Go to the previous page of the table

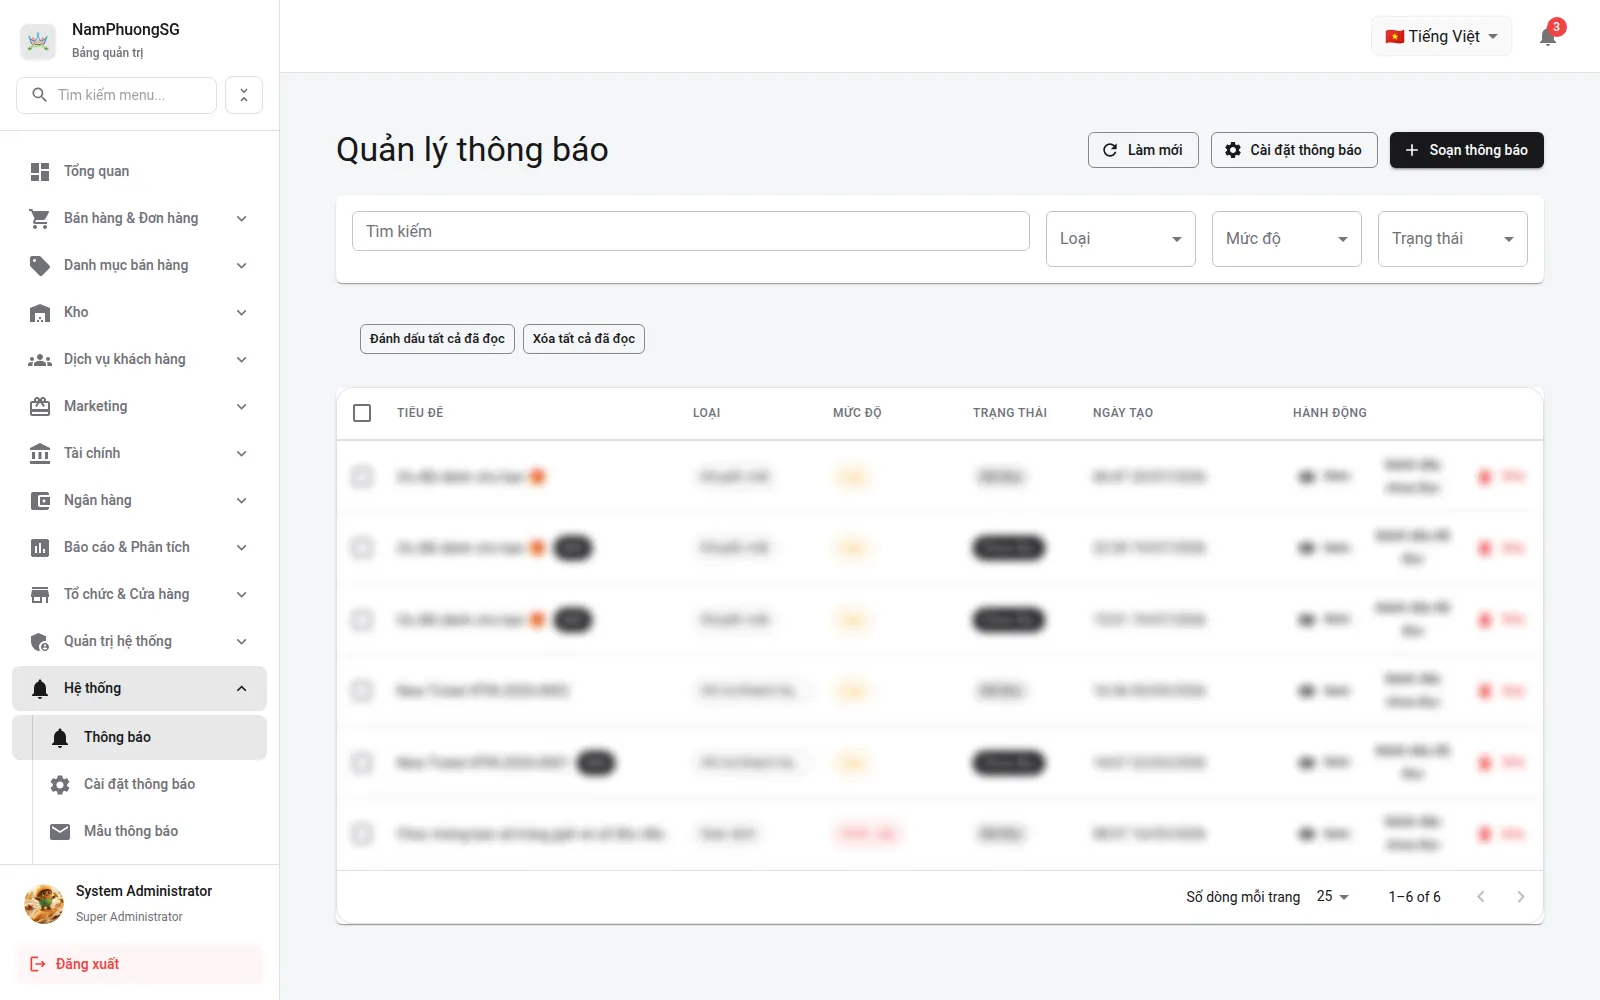pyautogui.click(x=1481, y=897)
